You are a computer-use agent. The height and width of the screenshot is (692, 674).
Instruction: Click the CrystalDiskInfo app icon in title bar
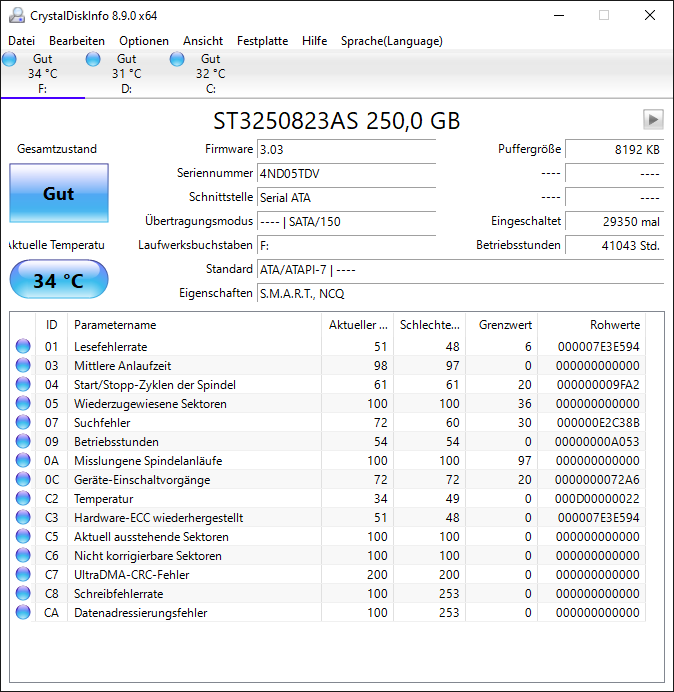point(16,15)
